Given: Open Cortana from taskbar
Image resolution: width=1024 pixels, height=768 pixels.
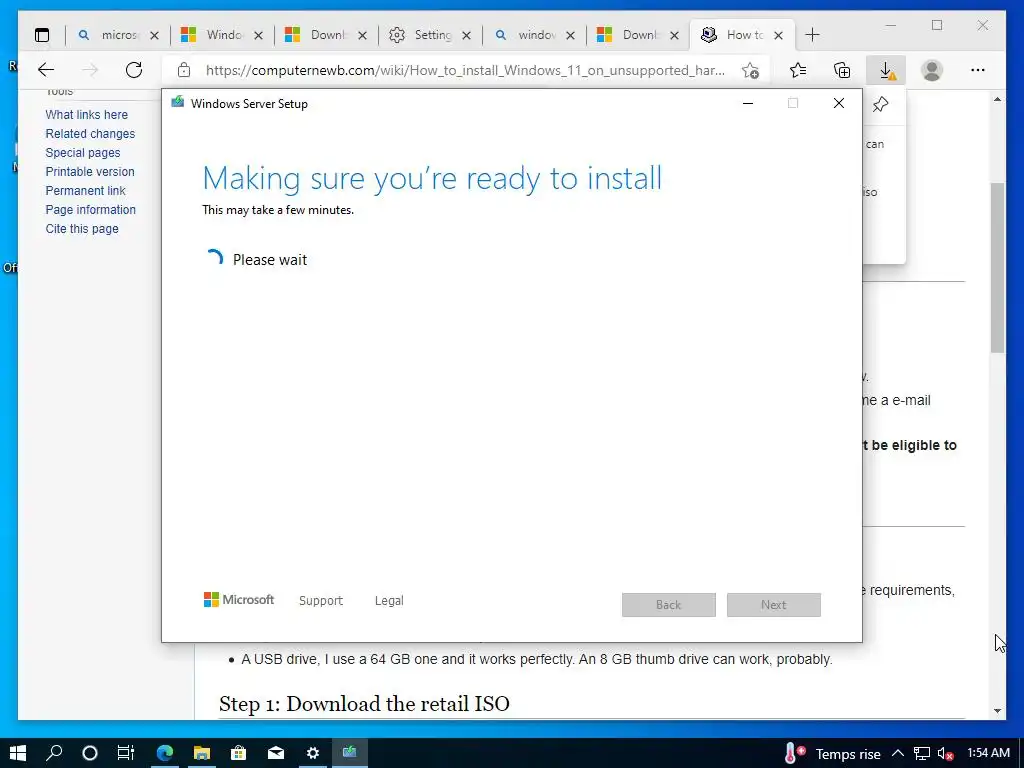Looking at the screenshot, I should click(x=90, y=753).
